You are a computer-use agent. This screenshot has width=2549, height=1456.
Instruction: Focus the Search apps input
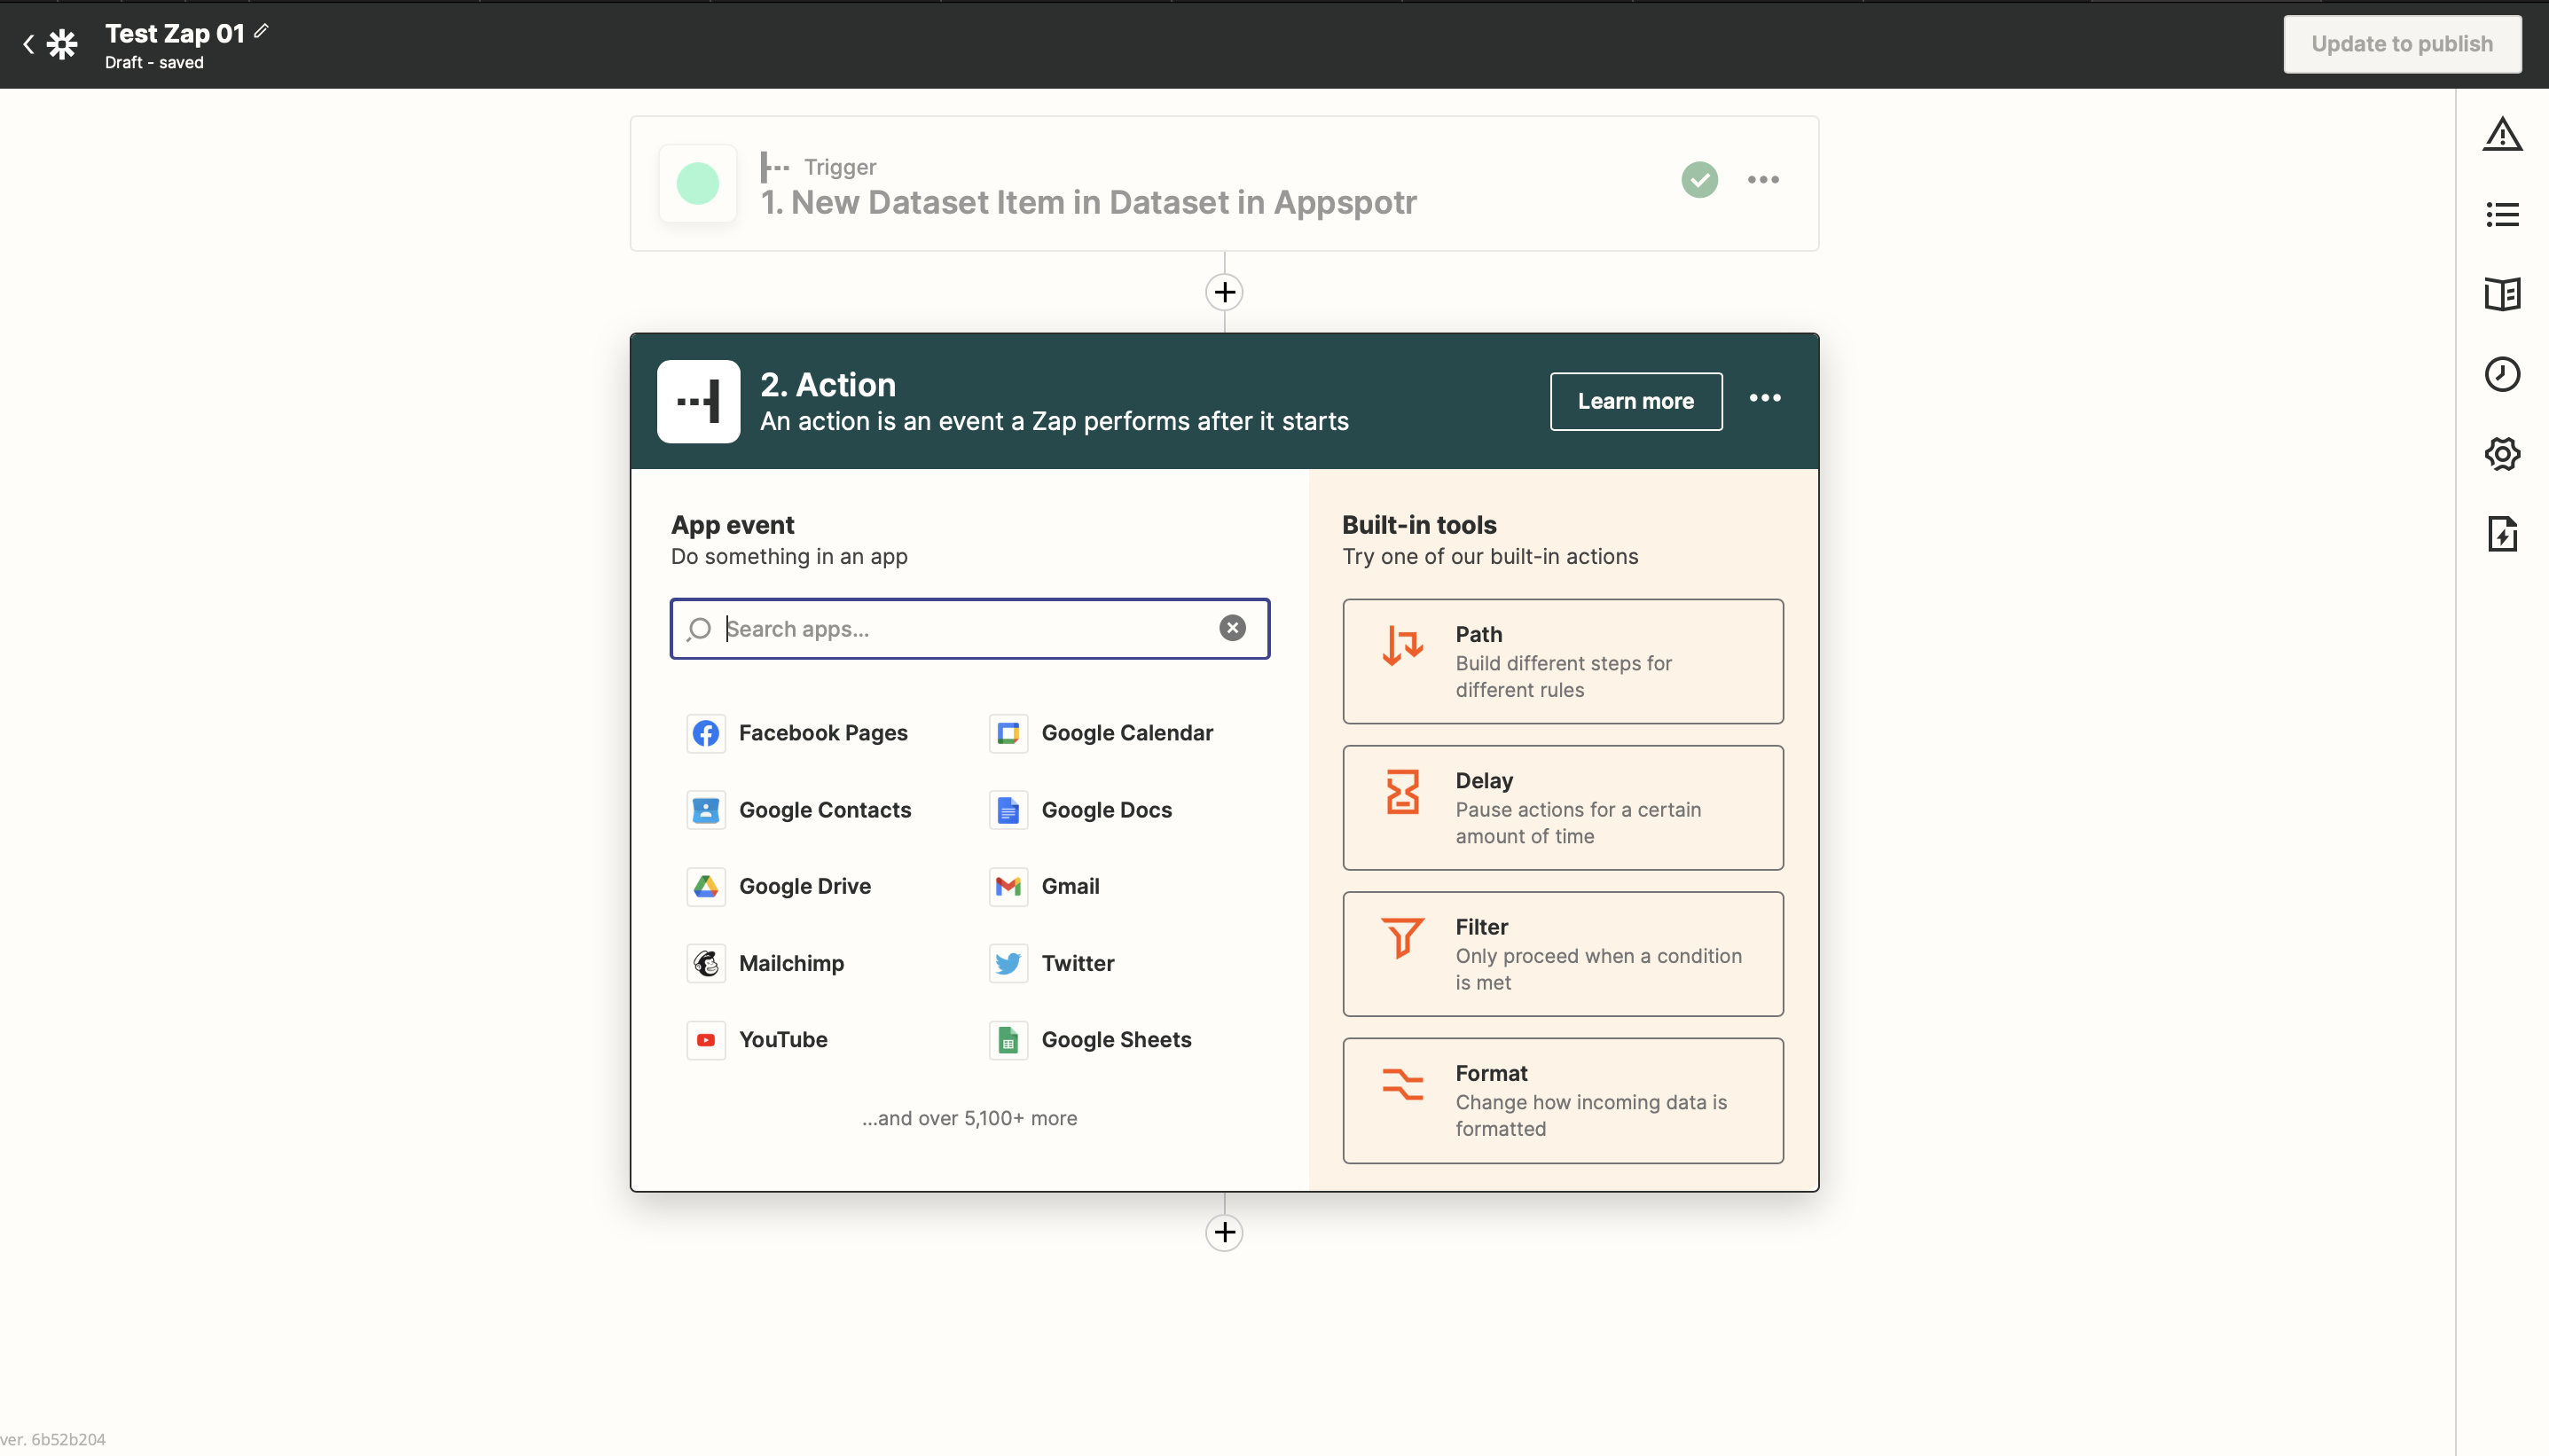(x=969, y=629)
